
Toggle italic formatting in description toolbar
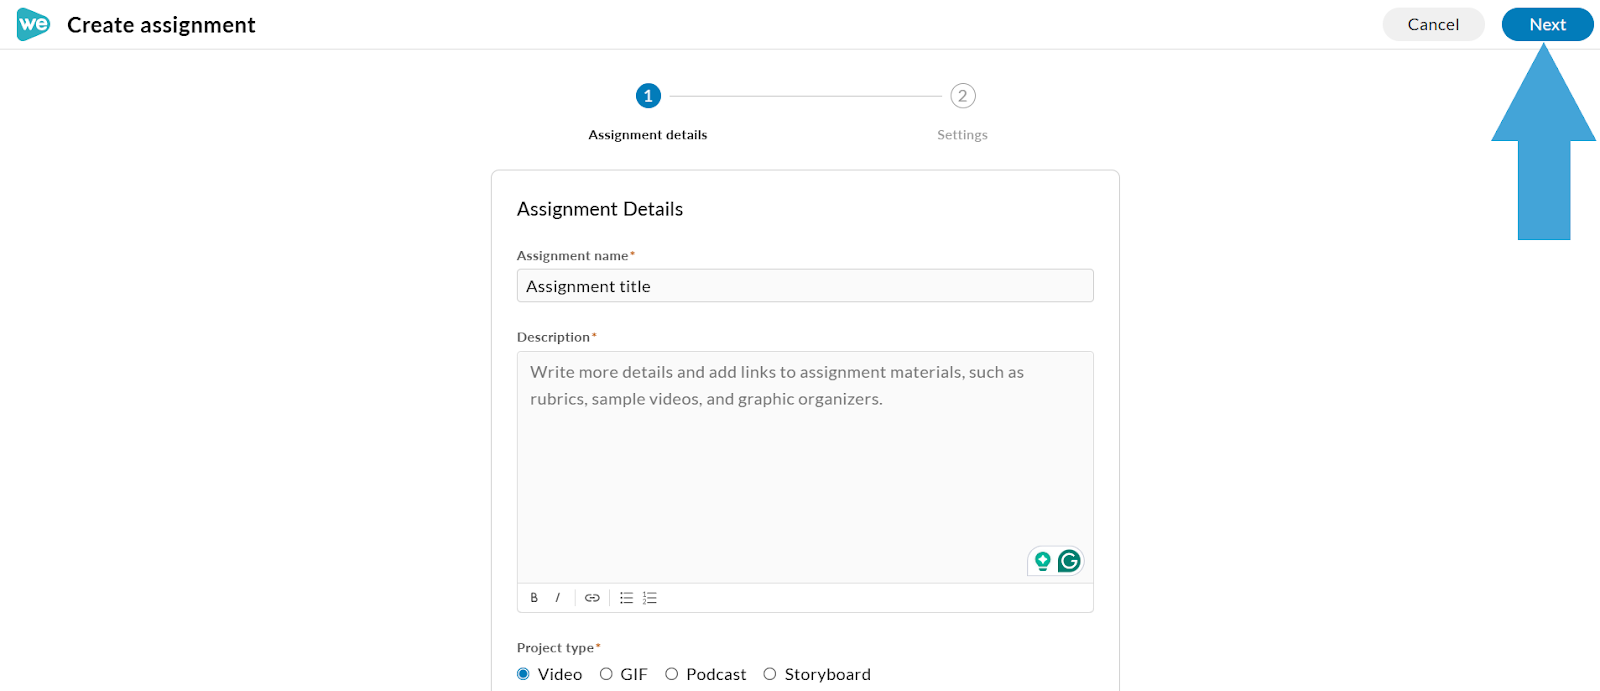point(557,598)
